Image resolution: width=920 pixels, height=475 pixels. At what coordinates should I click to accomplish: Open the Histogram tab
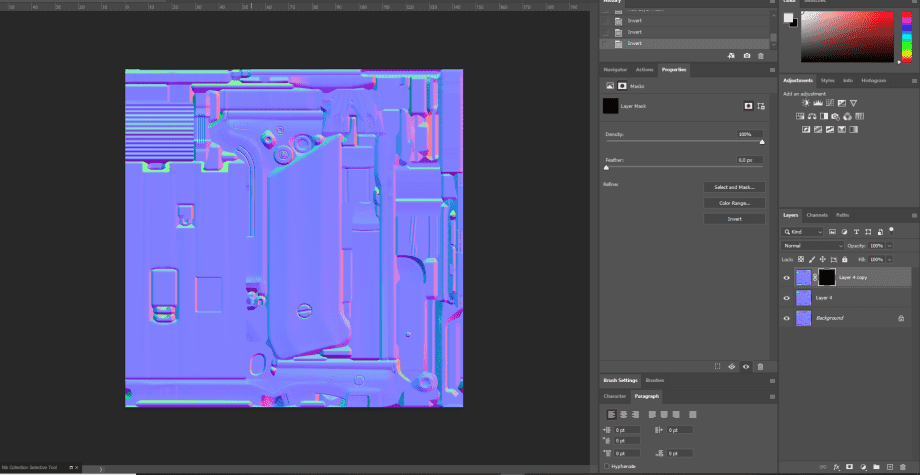click(873, 80)
